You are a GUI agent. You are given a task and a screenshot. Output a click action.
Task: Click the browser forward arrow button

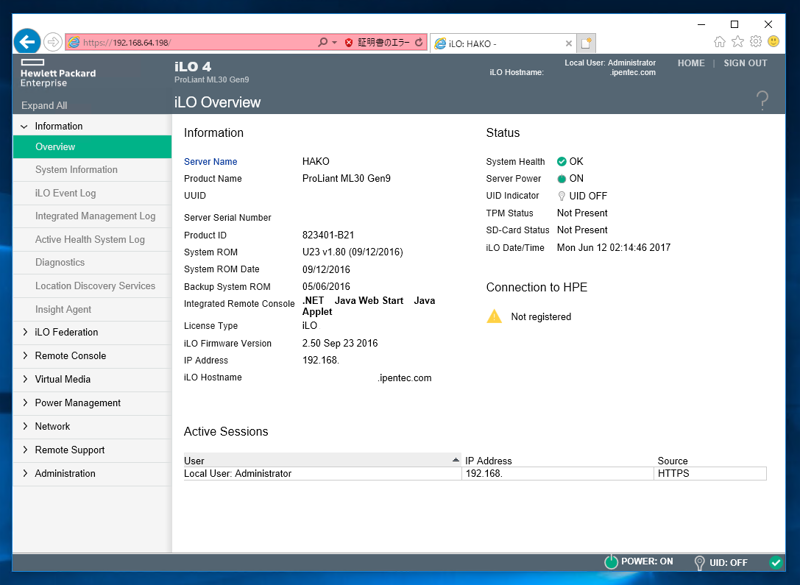53,42
